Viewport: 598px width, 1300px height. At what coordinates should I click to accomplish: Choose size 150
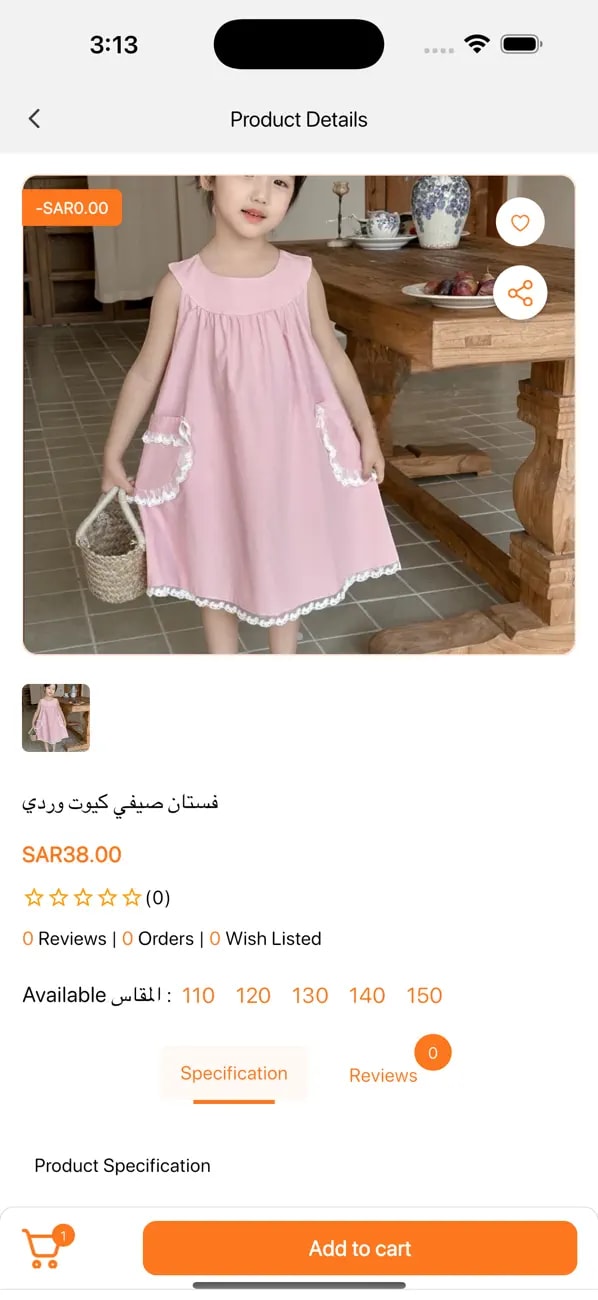click(424, 996)
